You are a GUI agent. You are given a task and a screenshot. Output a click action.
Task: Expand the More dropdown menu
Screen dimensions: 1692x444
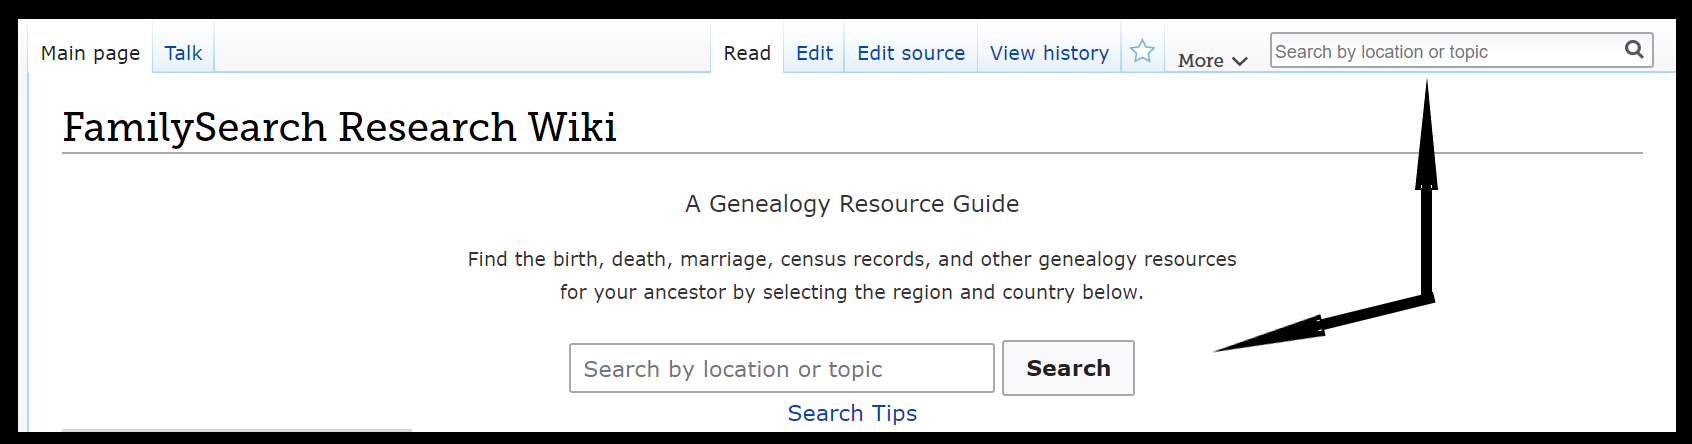click(x=1212, y=60)
